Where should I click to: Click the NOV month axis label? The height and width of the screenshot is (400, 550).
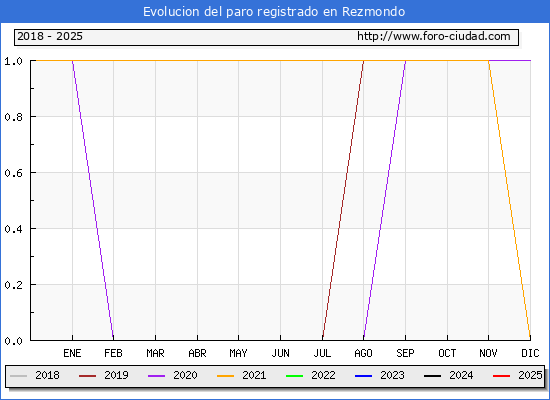(x=488, y=353)
